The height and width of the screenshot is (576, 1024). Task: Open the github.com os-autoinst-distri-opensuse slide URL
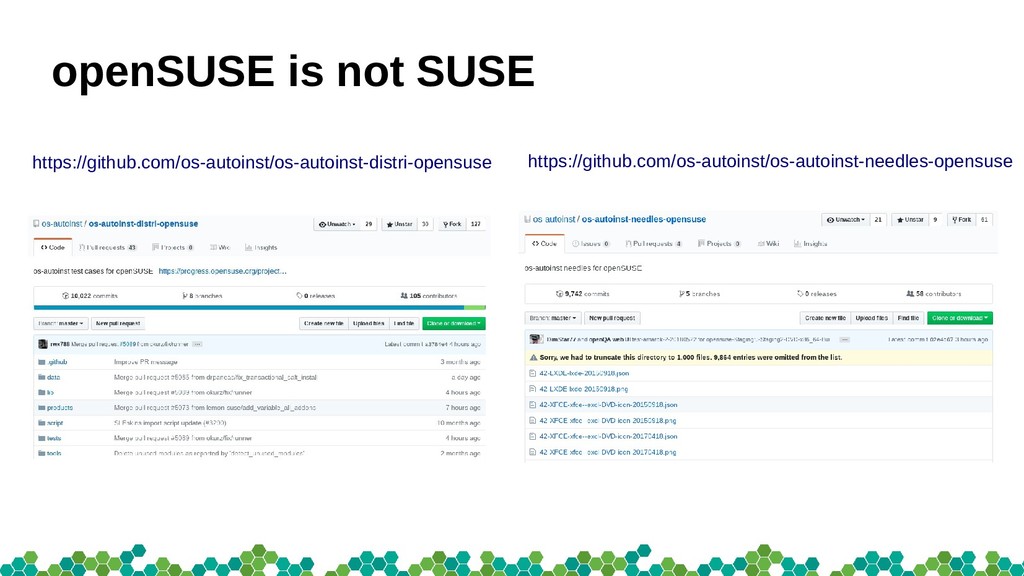click(x=262, y=162)
